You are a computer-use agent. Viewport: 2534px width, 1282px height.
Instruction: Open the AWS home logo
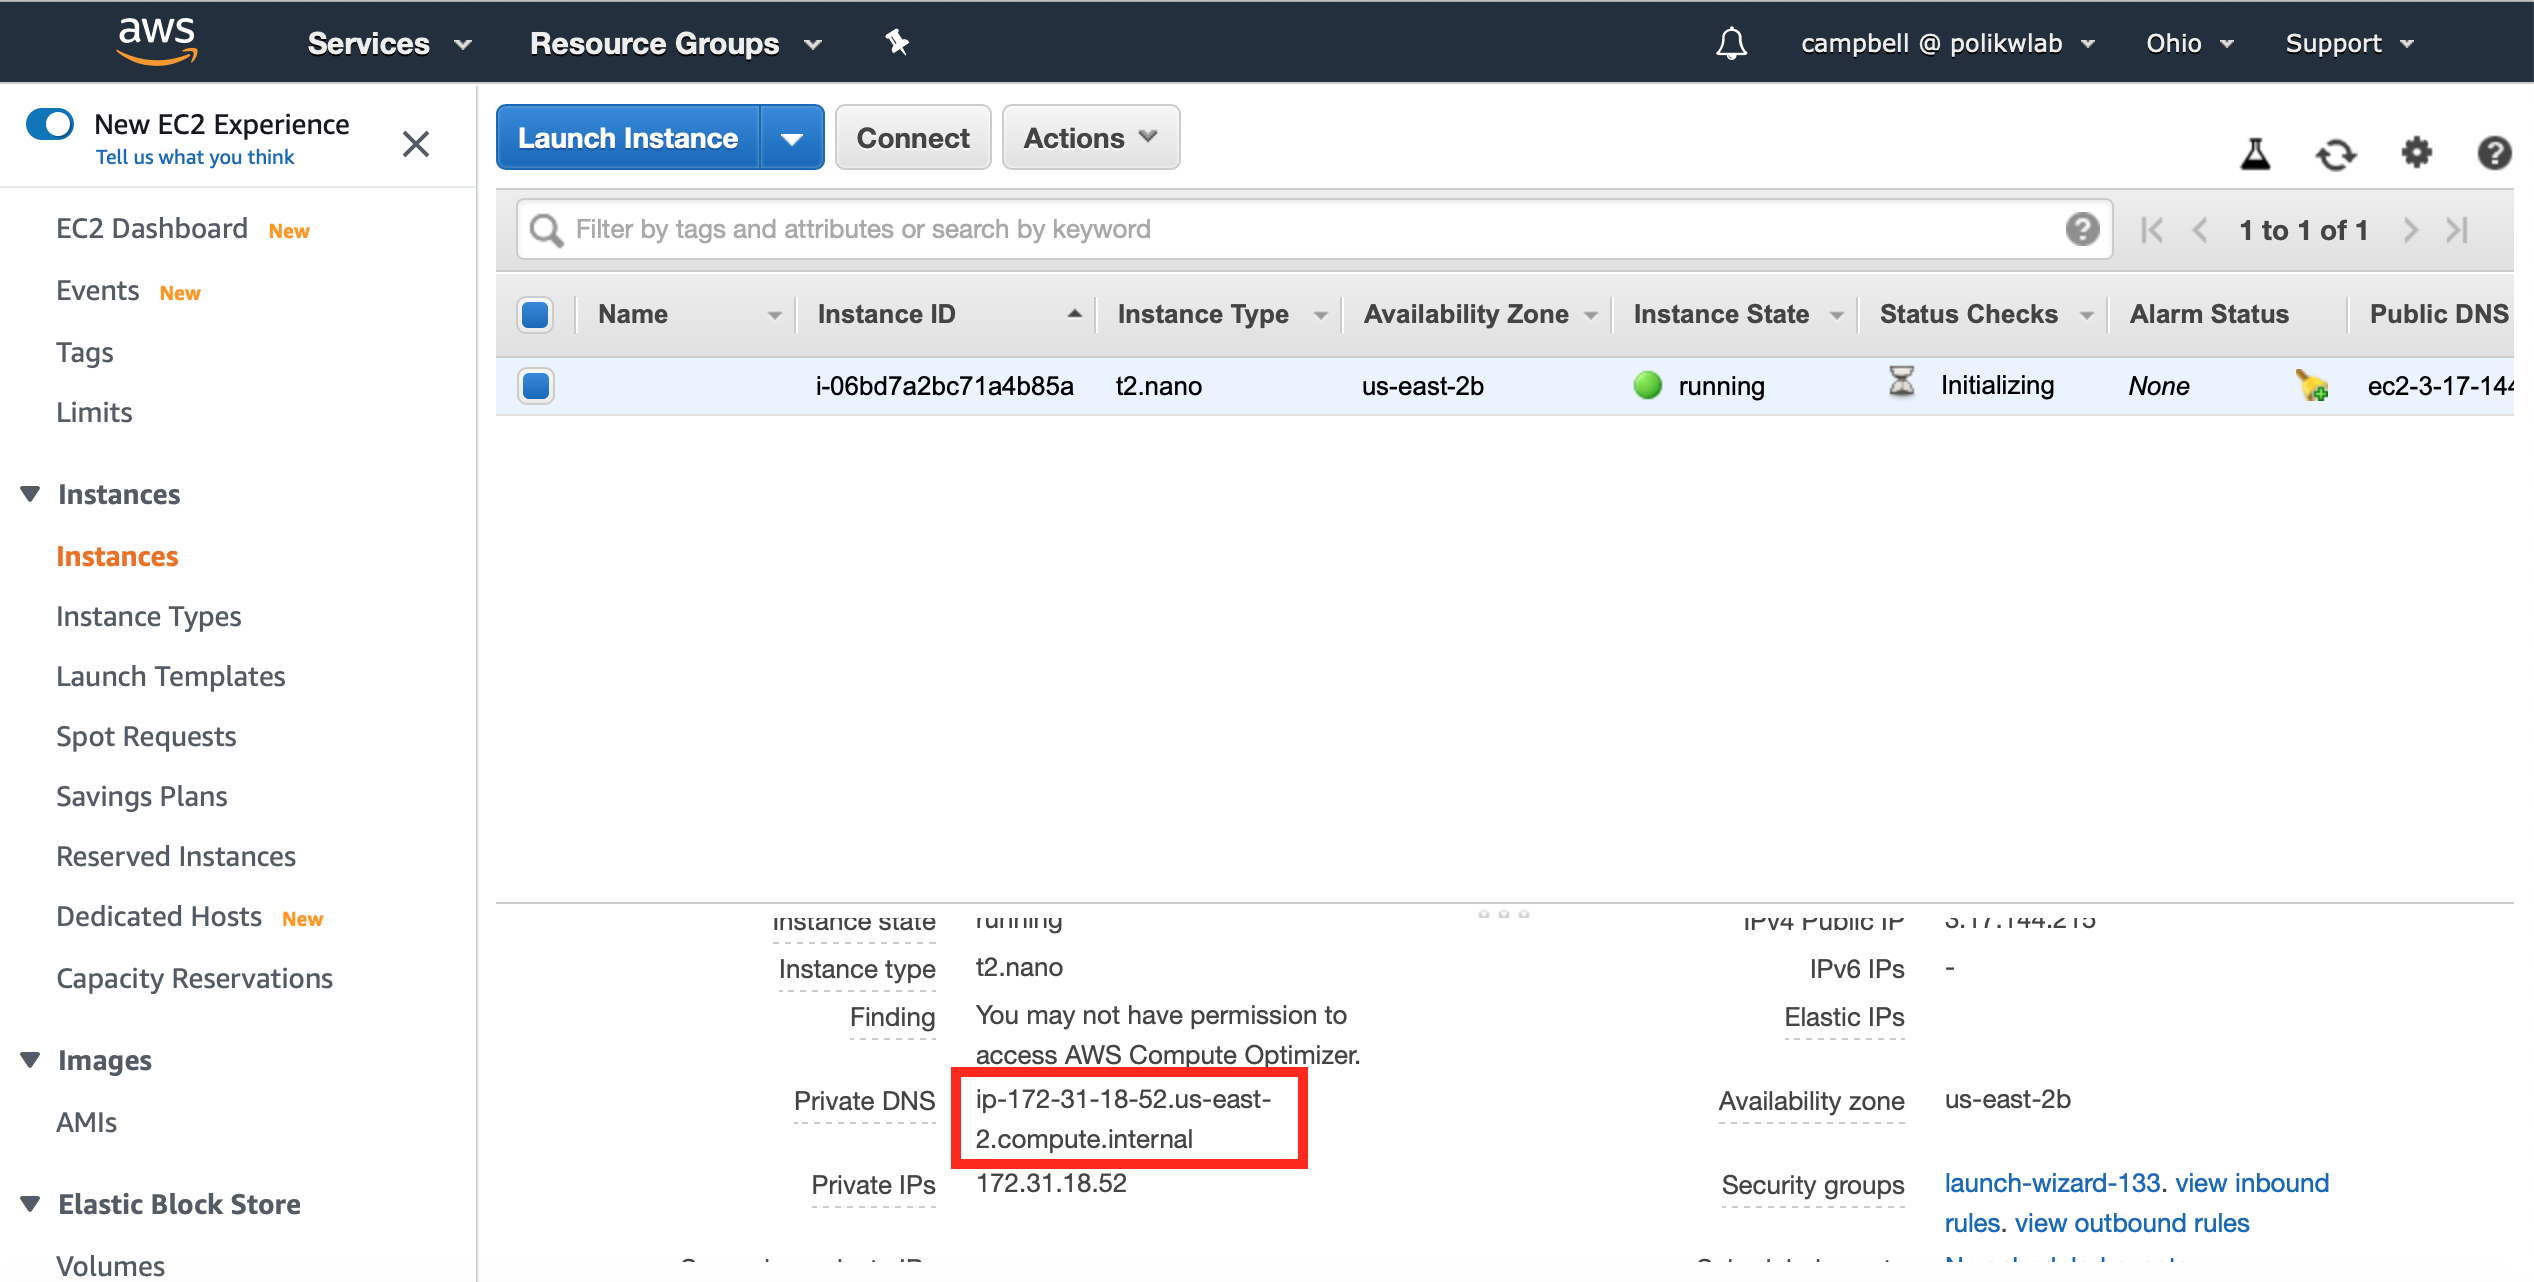(157, 42)
